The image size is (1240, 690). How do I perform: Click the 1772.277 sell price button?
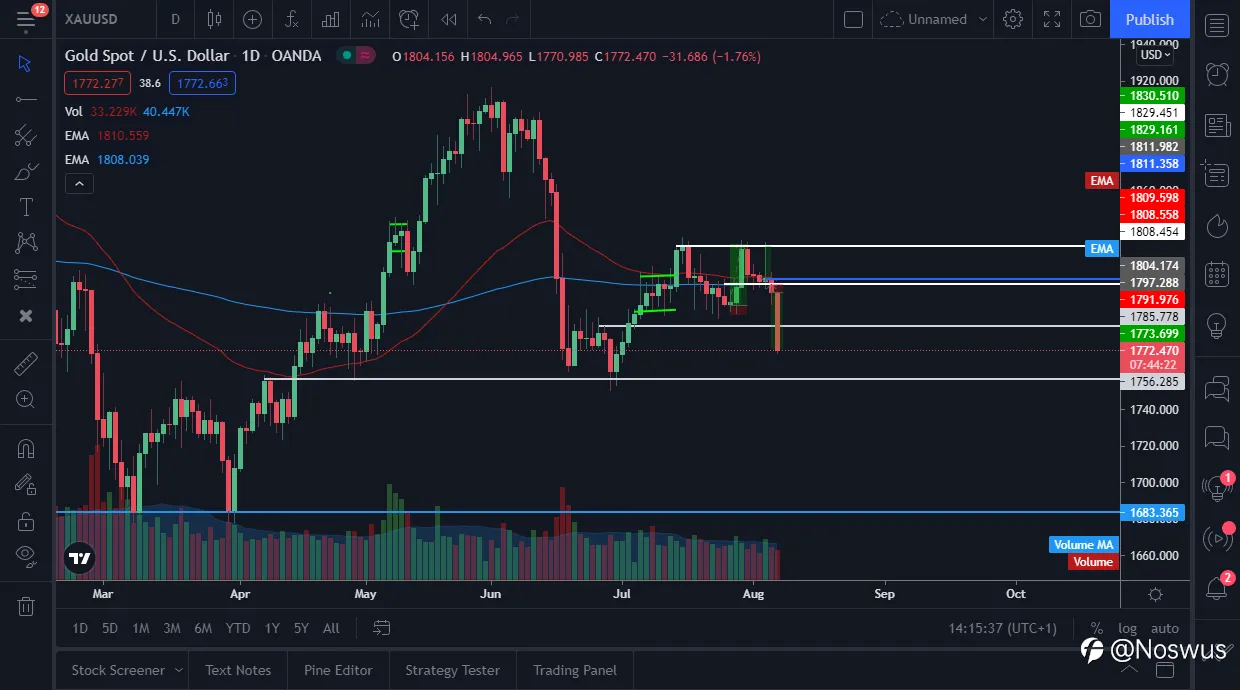click(x=98, y=83)
